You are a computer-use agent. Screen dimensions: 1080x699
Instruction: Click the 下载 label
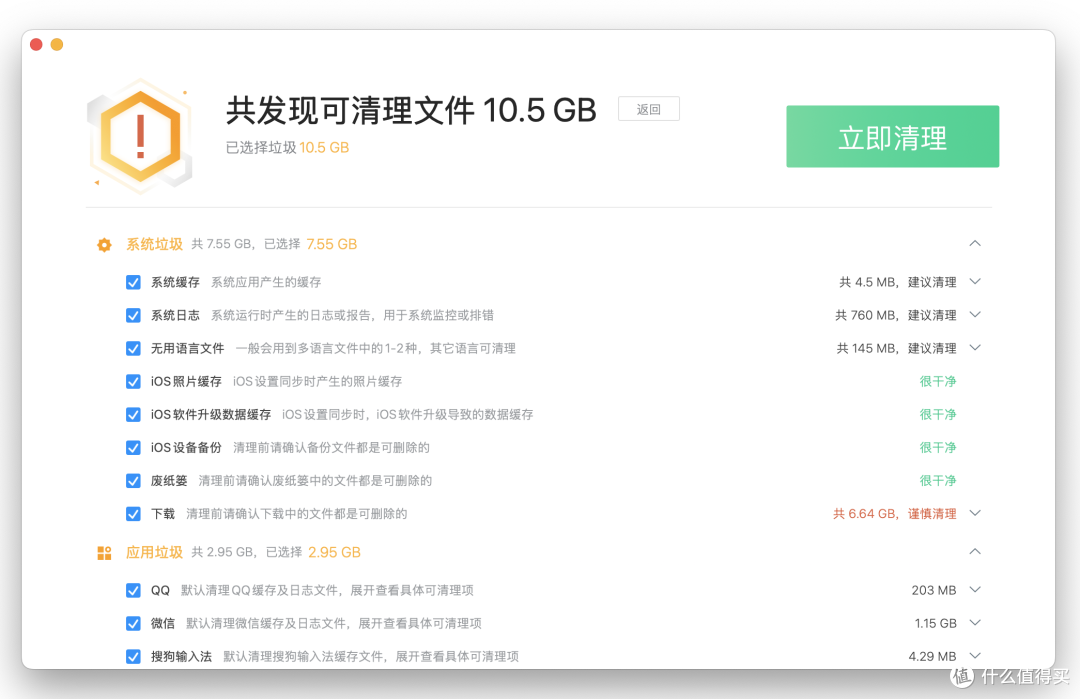(163, 514)
